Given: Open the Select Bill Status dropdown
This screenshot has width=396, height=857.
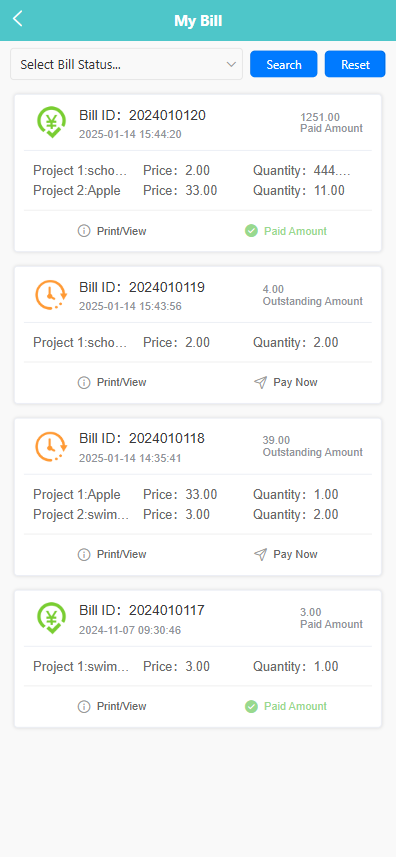Looking at the screenshot, I should [x=126, y=64].
